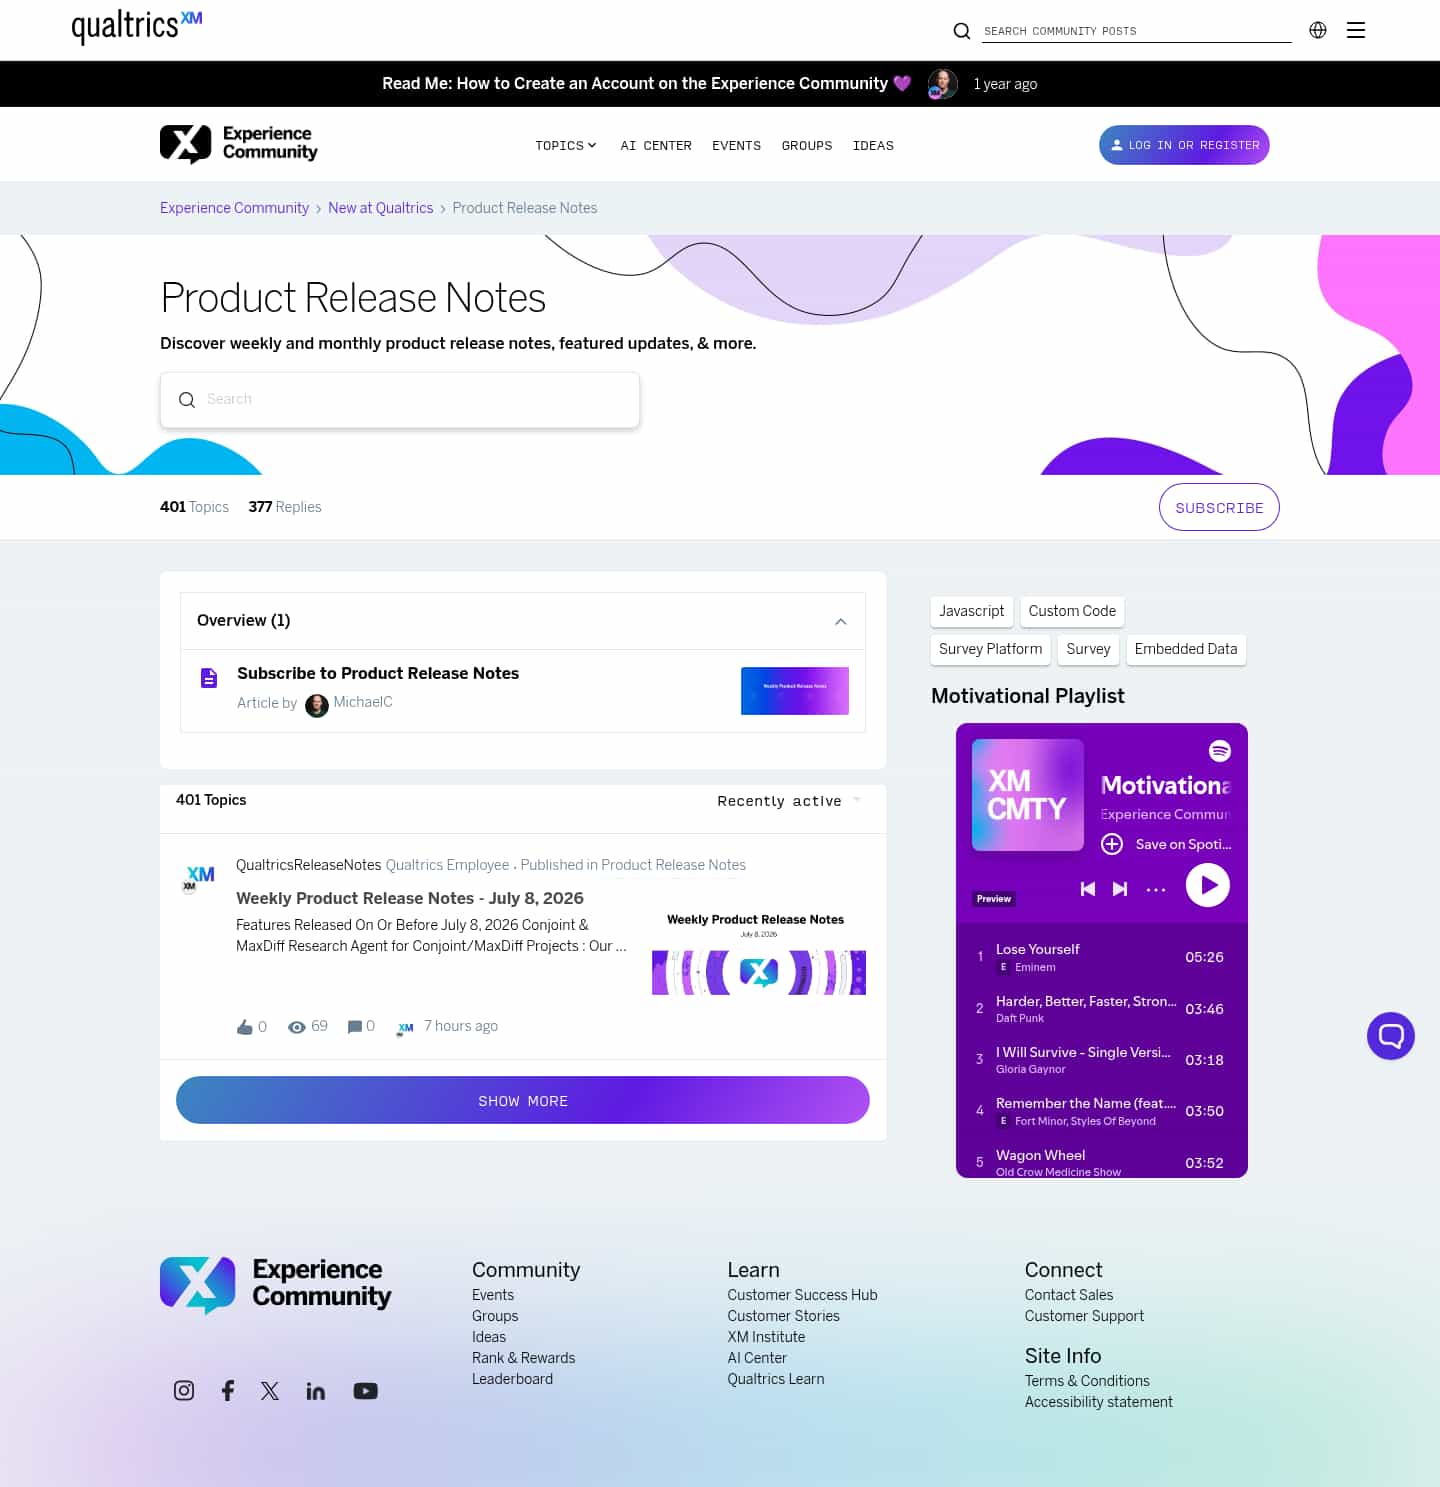Open the Facebook footer icon
Image resolution: width=1440 pixels, height=1487 pixels.
[228, 1390]
